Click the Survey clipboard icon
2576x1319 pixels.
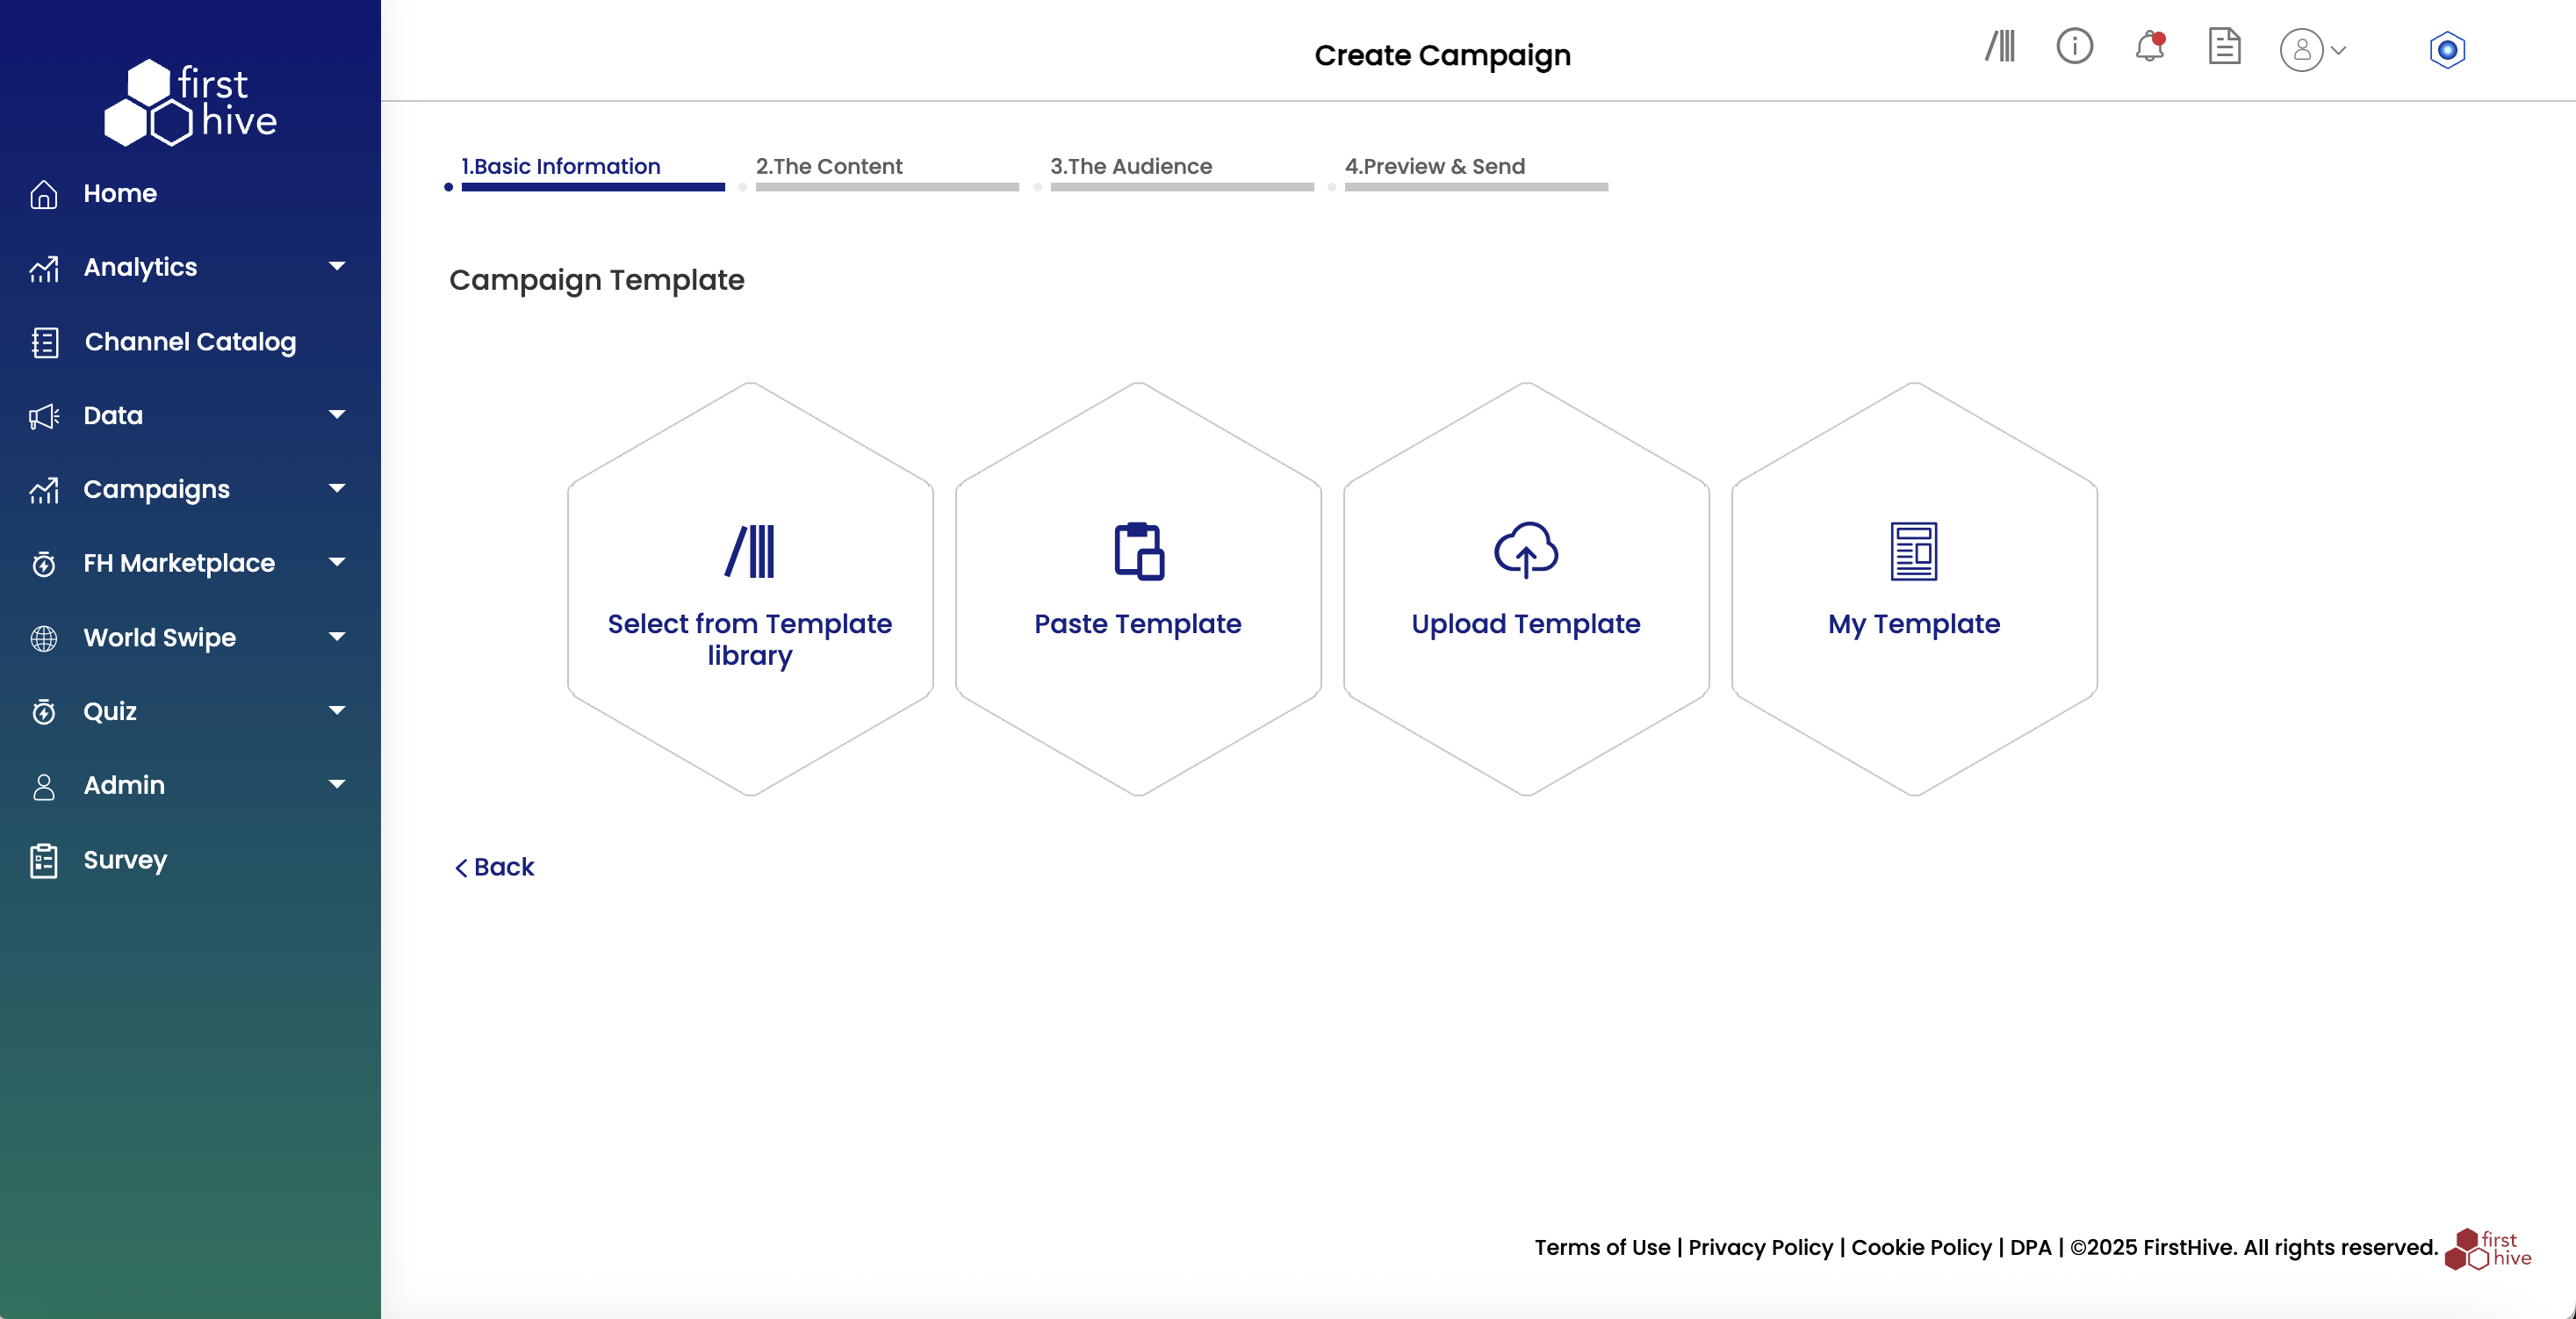[x=43, y=860]
